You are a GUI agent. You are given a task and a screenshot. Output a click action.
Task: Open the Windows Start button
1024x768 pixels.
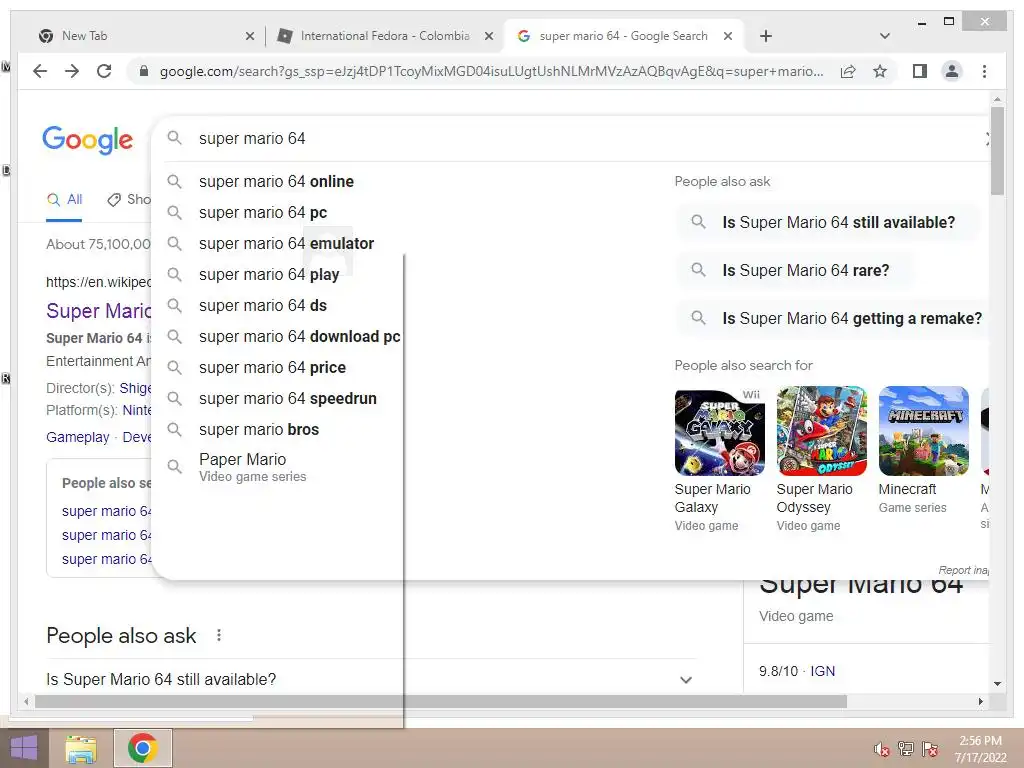point(24,748)
